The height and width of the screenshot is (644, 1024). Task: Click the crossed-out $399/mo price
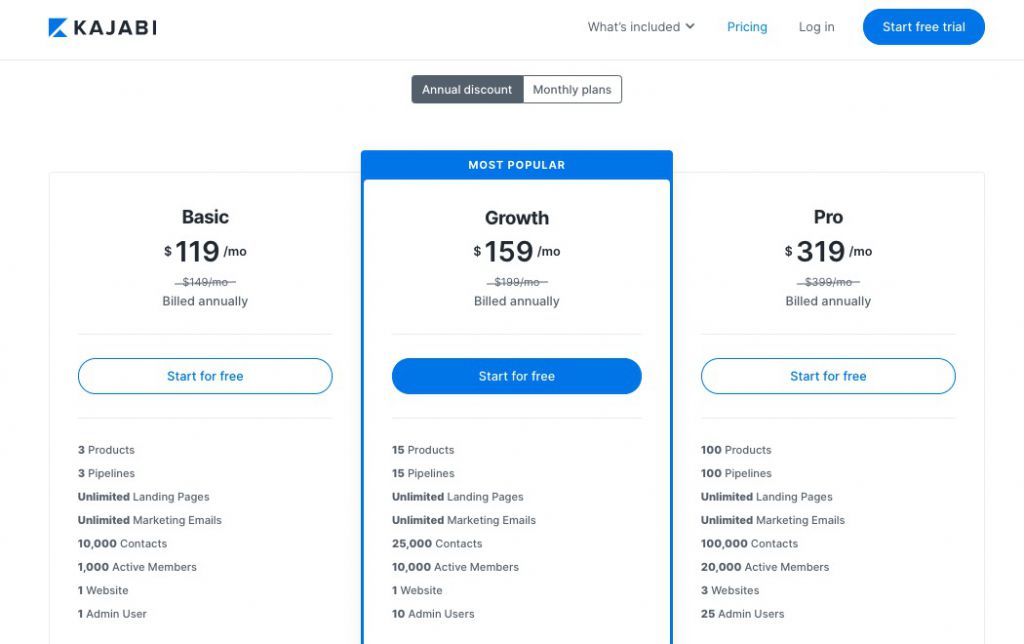click(828, 282)
